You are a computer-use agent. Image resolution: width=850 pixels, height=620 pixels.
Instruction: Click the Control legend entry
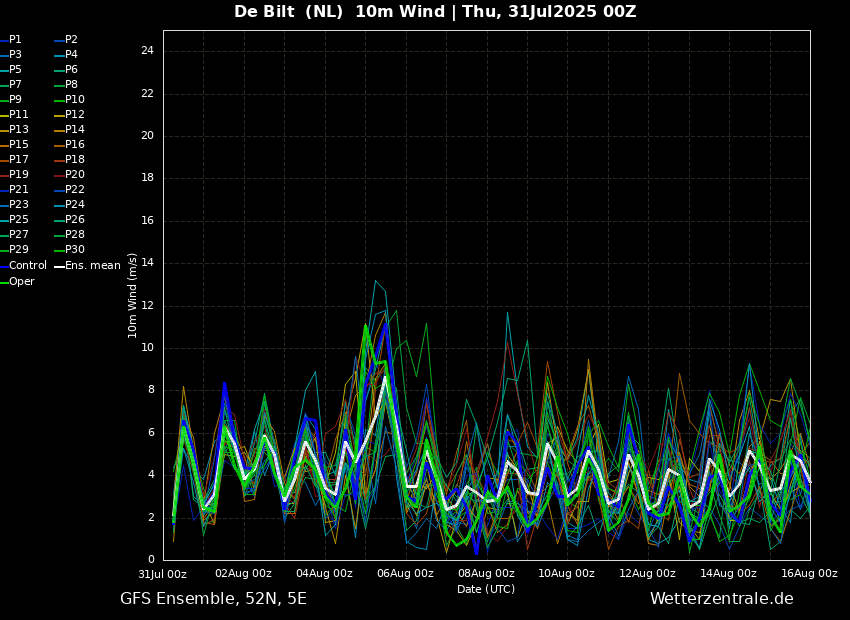coord(28,266)
